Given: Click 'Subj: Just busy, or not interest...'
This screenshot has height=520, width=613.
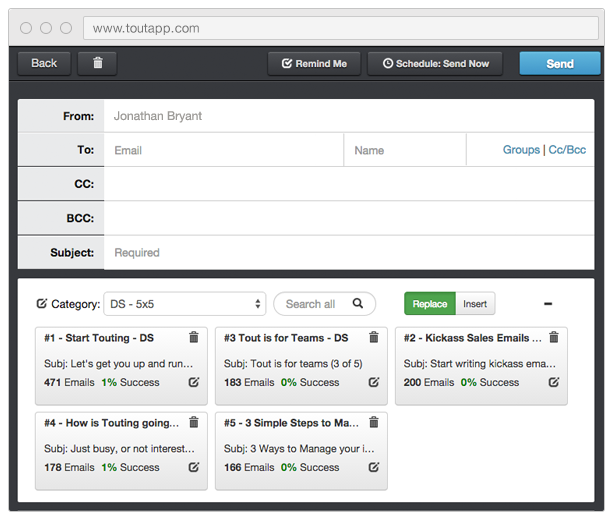Looking at the screenshot, I should pyautogui.click(x=119, y=449).
